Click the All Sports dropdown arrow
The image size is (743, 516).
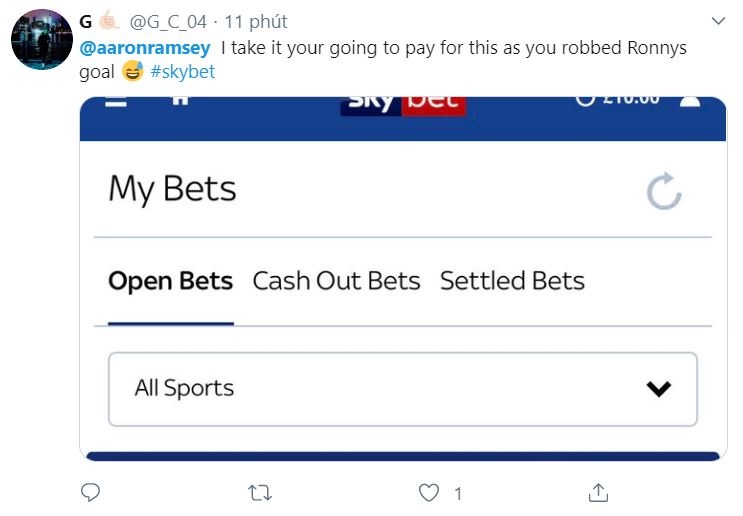(x=658, y=389)
